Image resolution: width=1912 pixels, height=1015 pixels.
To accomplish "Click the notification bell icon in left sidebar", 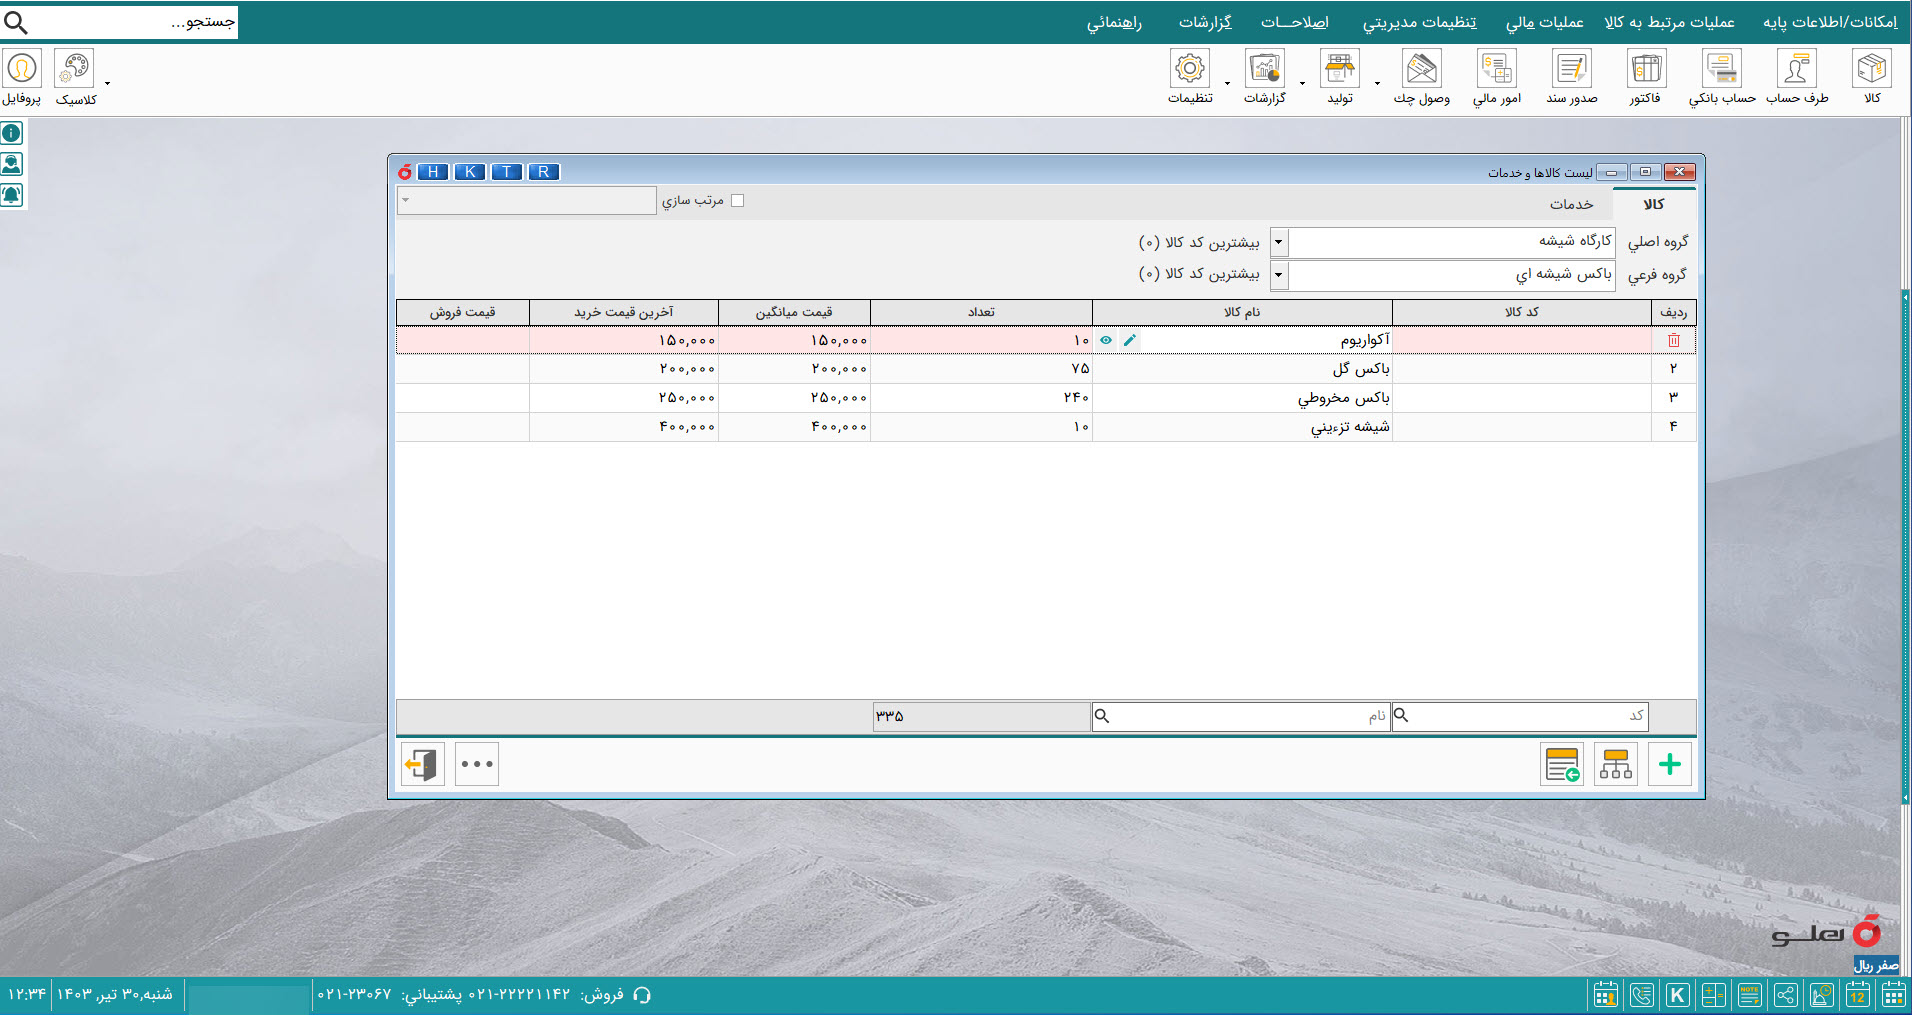I will coord(11,195).
